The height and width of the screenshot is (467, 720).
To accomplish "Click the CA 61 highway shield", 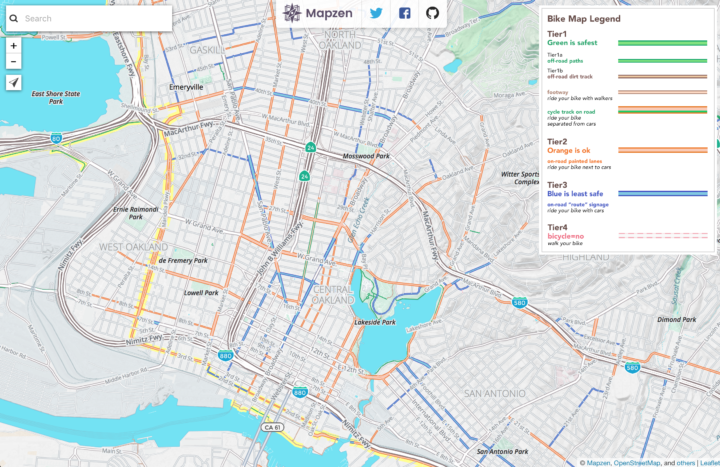I will click(x=273, y=428).
